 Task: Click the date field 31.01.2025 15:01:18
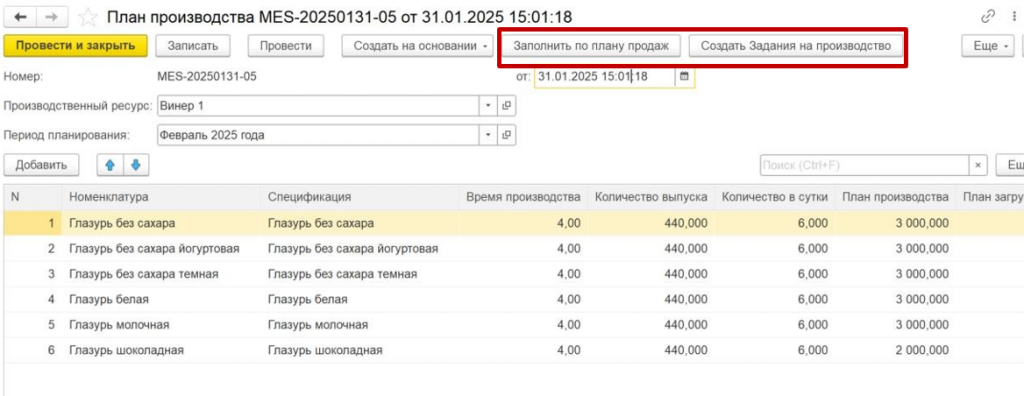[605, 76]
